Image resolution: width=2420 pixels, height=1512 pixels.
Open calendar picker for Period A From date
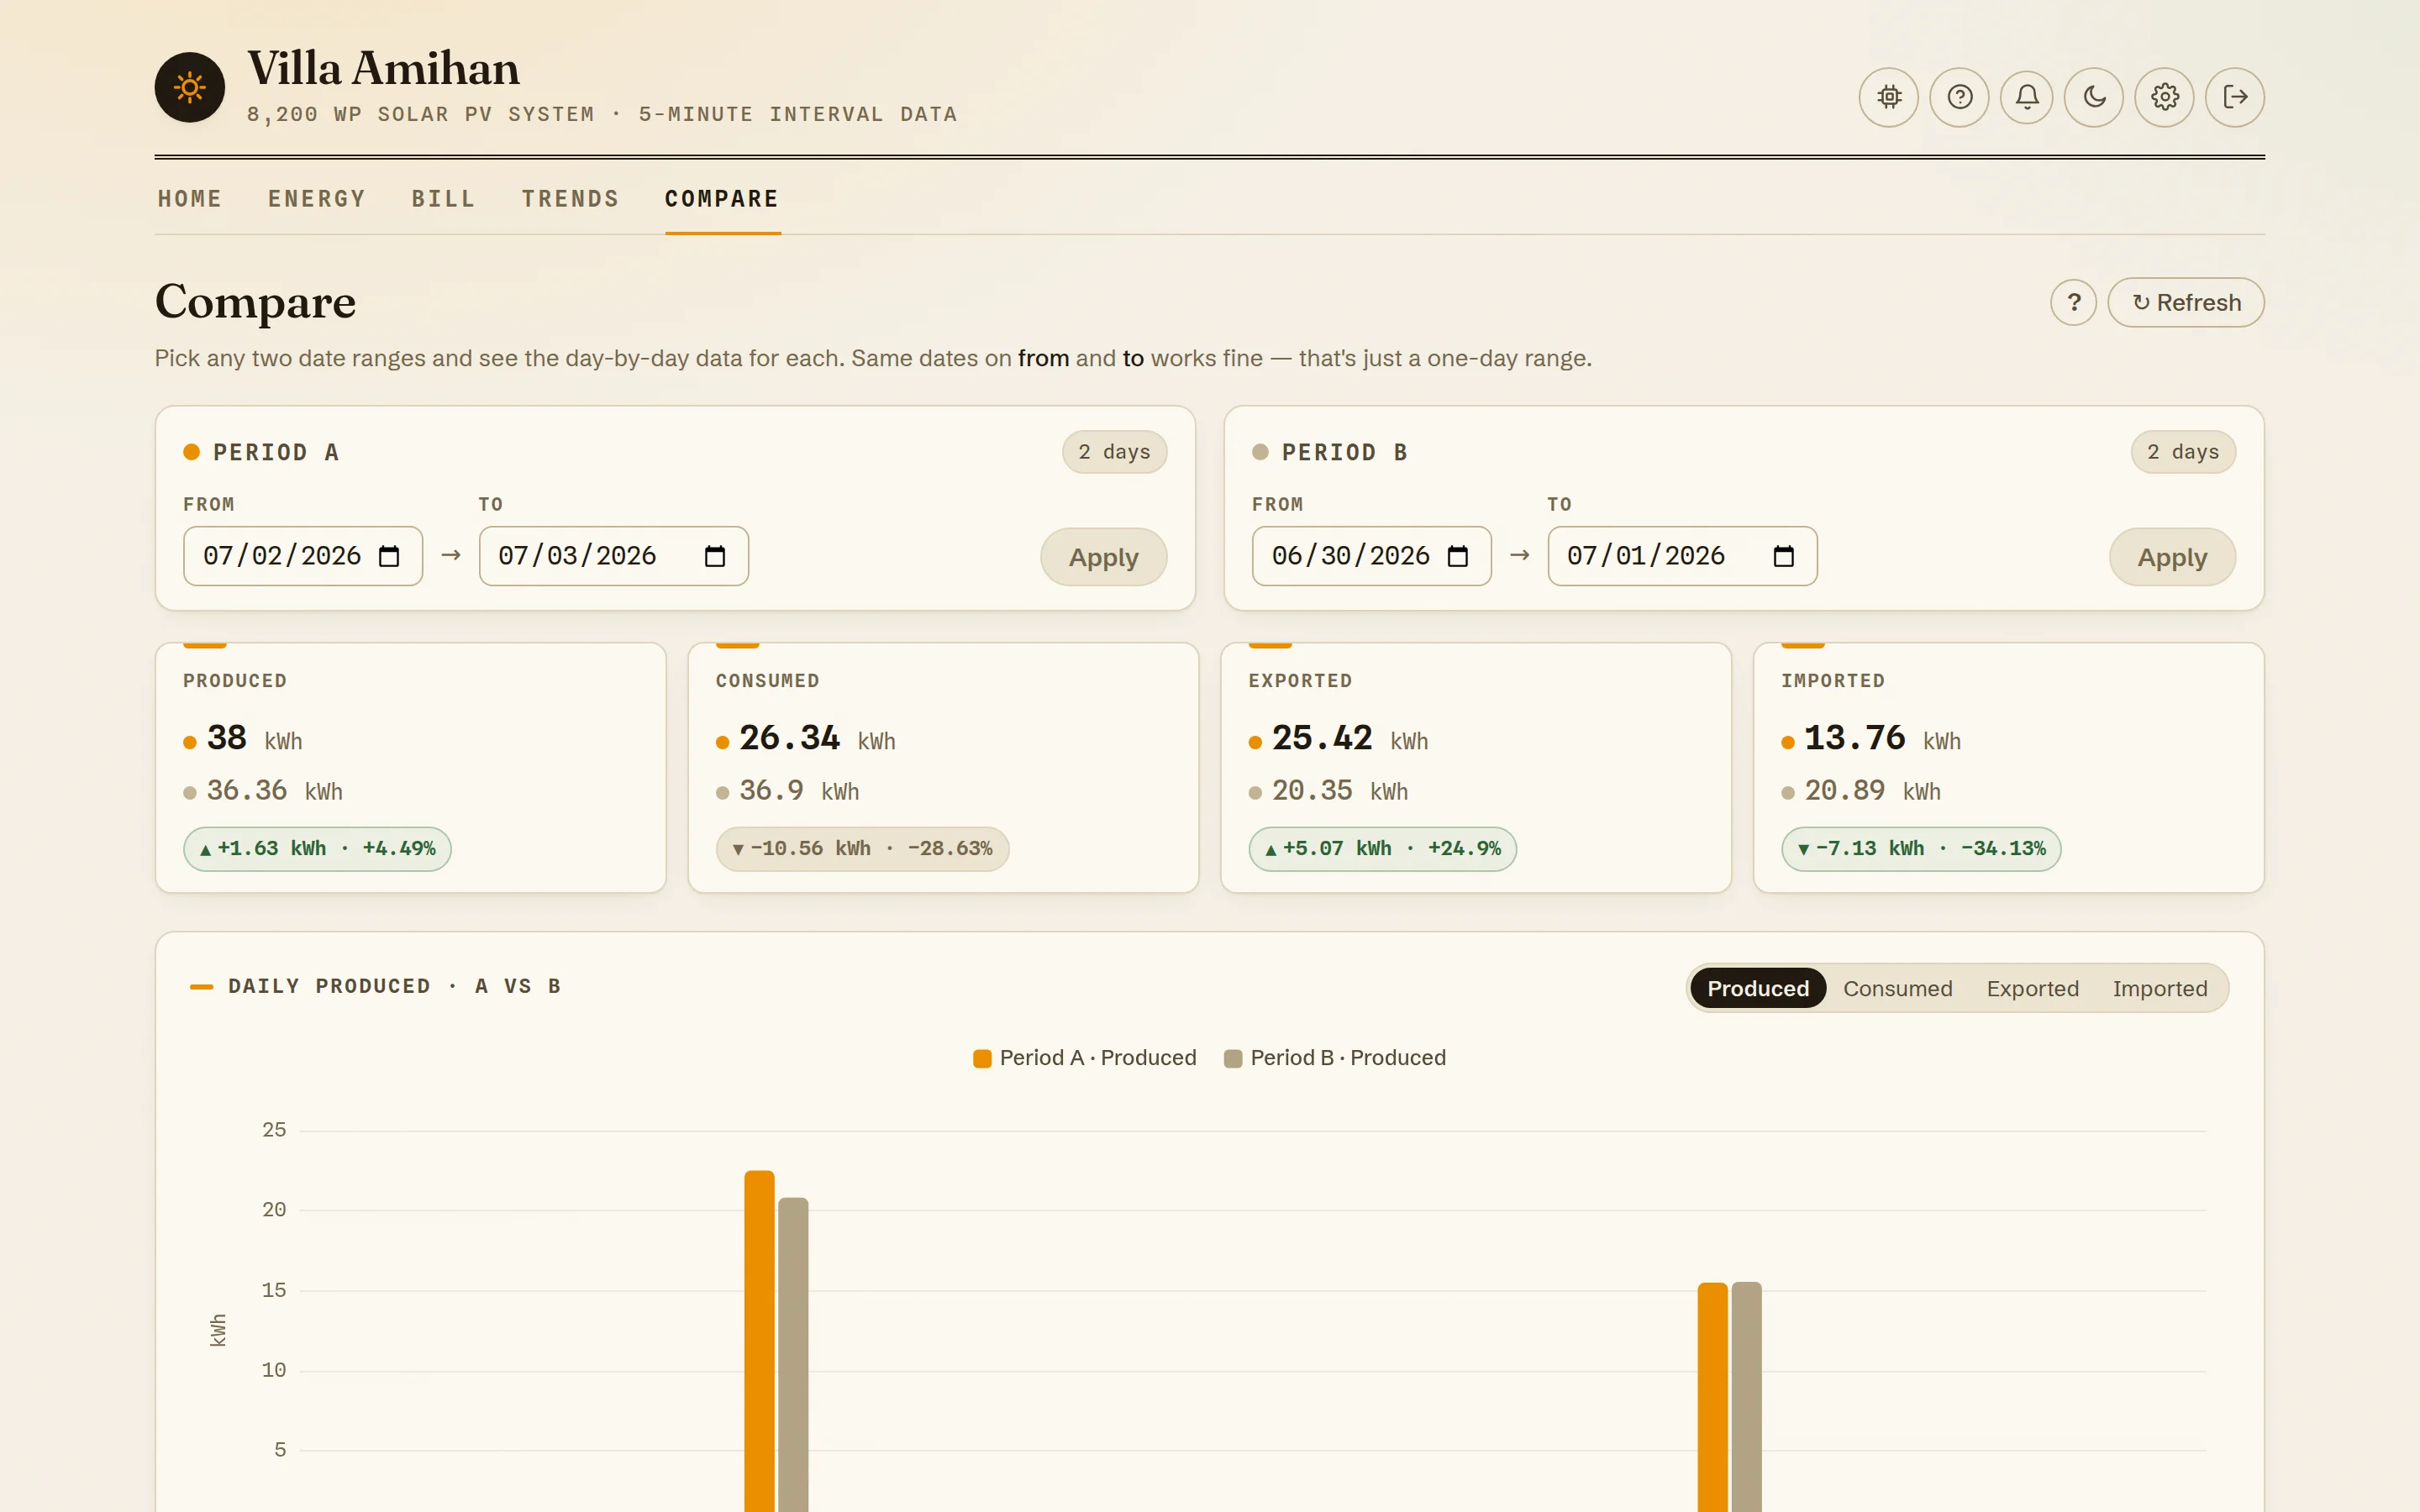tap(389, 556)
